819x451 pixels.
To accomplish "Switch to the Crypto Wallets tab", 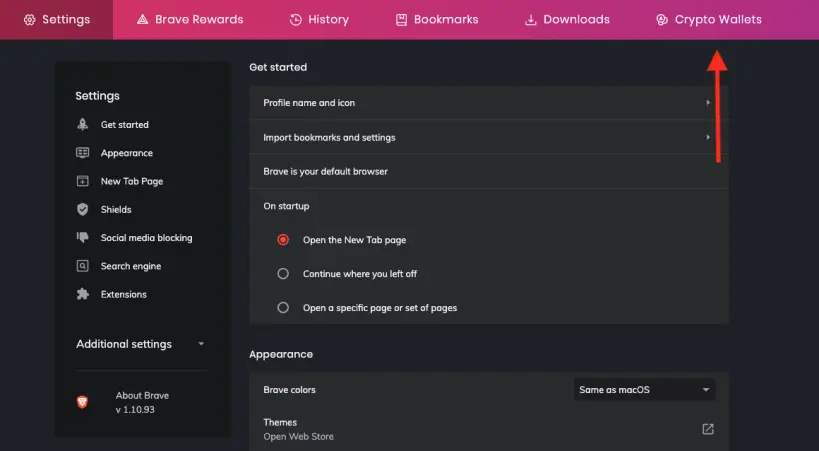I will point(709,20).
